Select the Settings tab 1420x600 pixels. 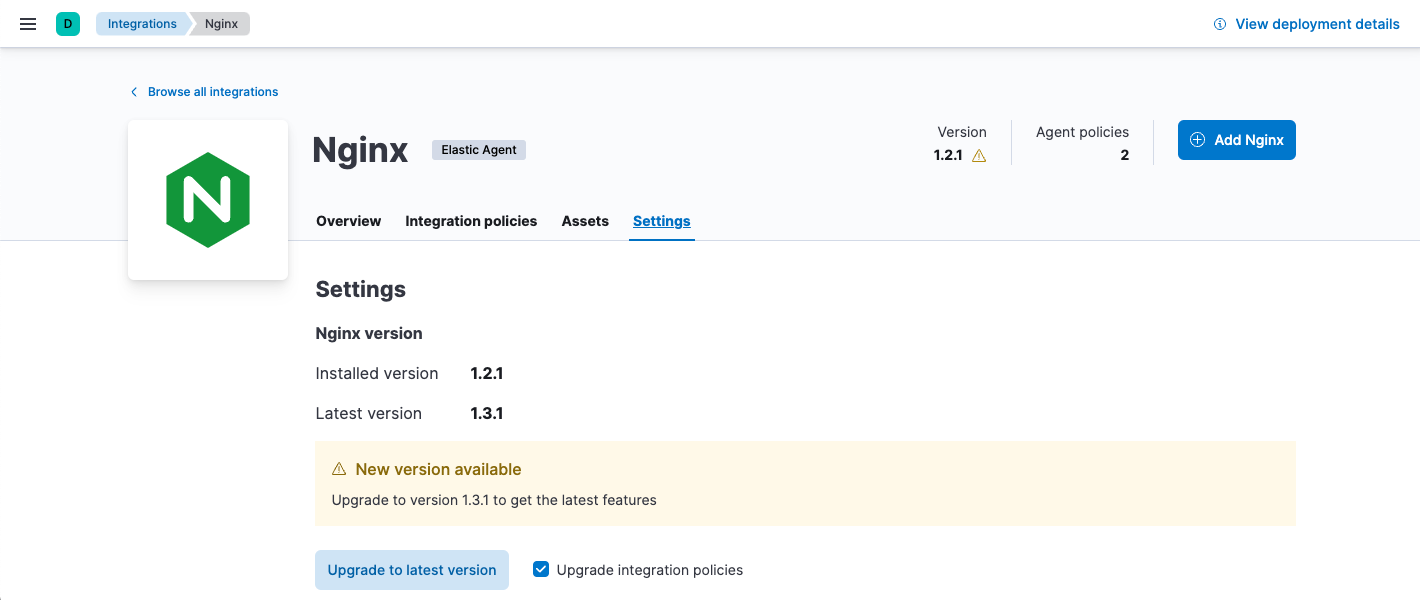(x=661, y=221)
